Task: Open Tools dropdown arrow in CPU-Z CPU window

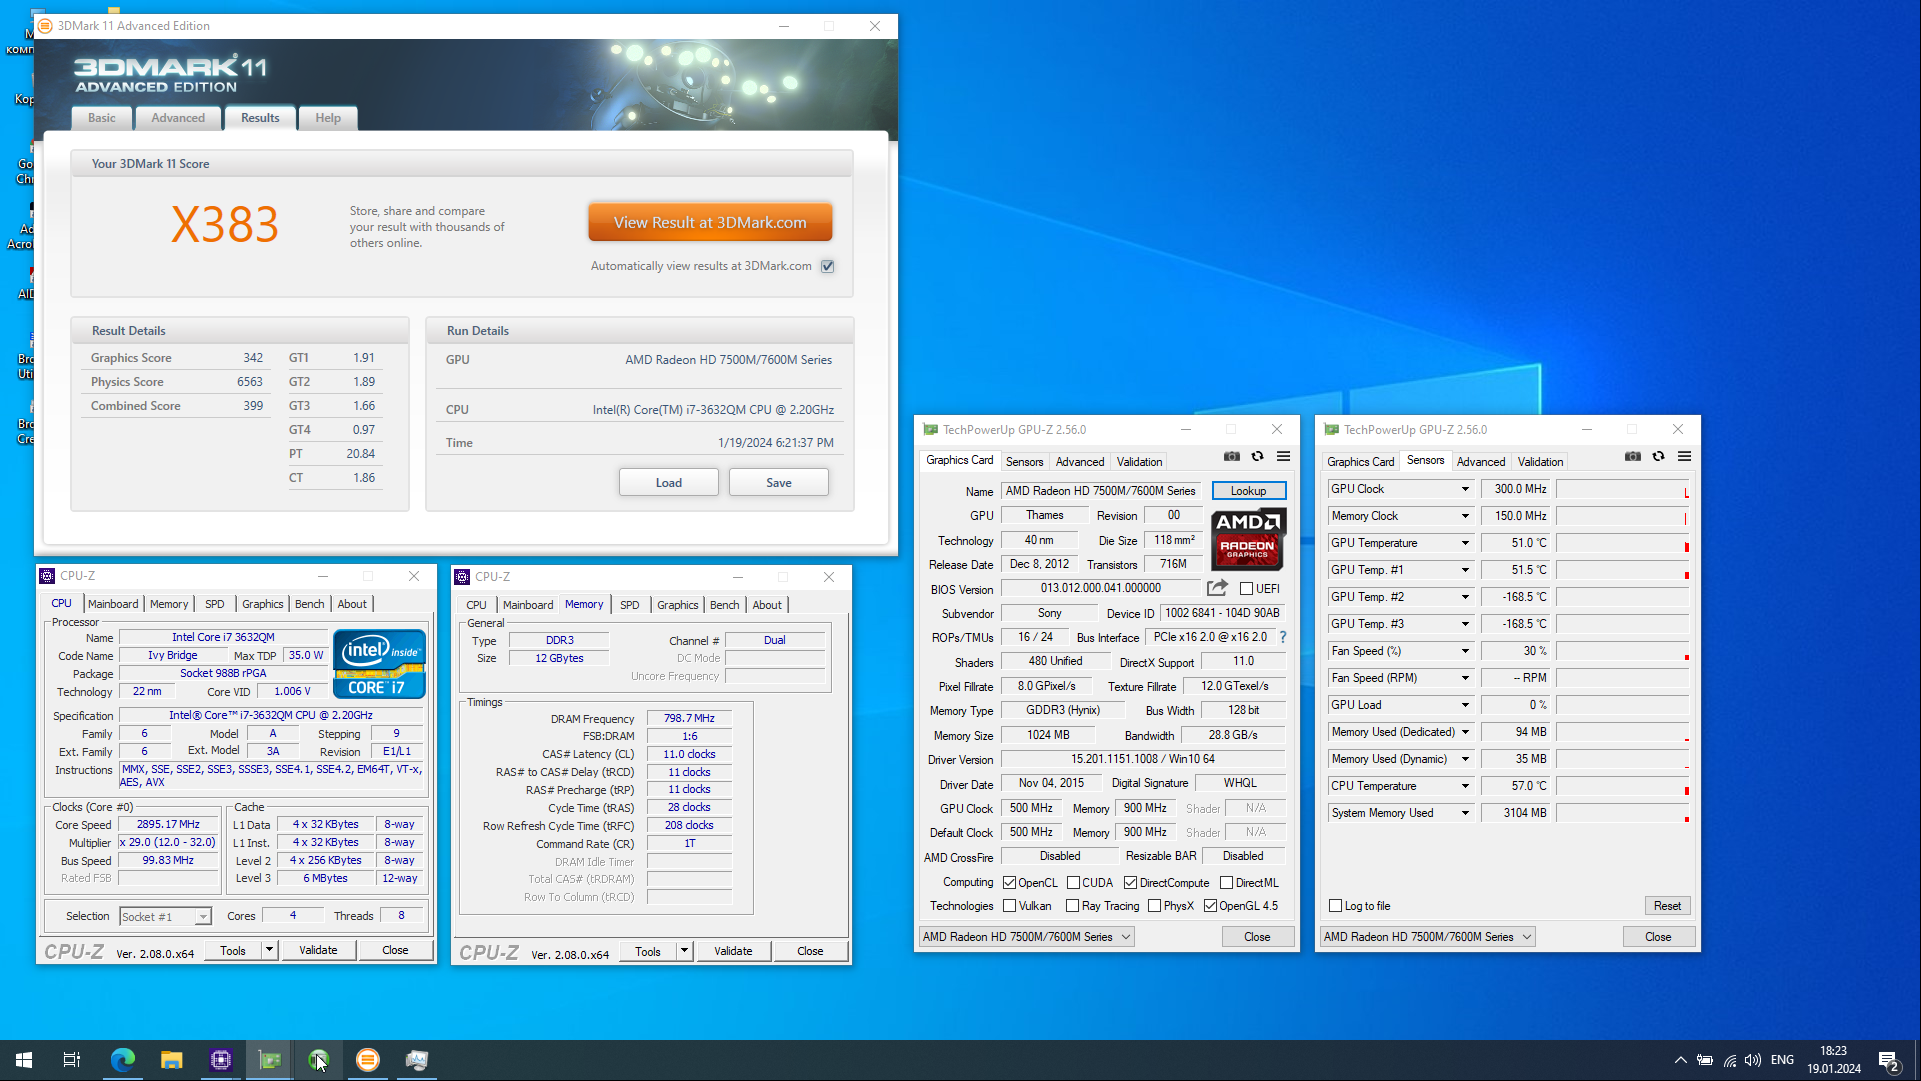Action: (x=269, y=950)
